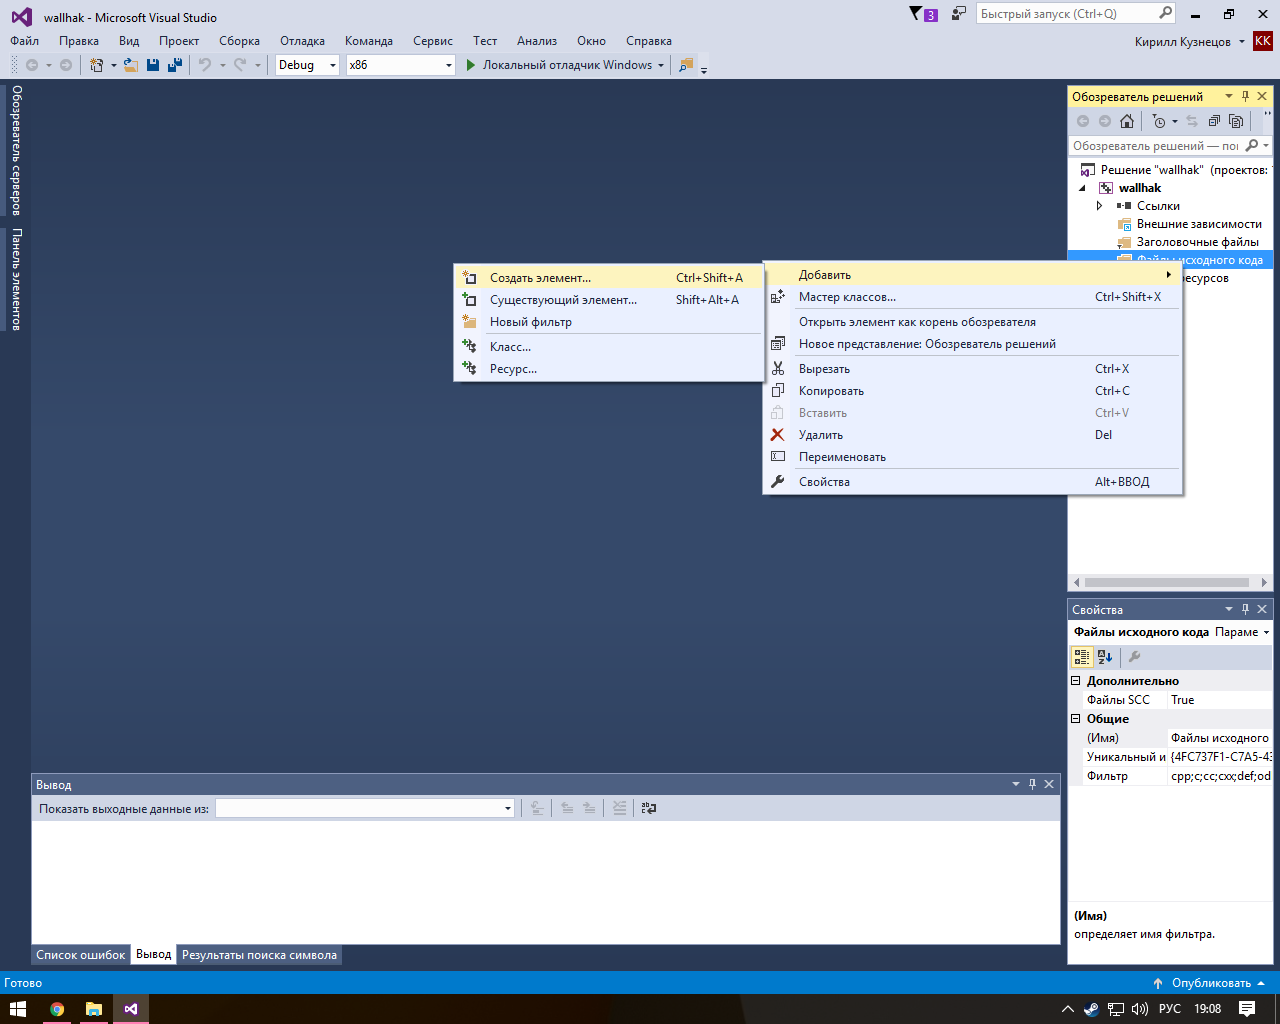Click the Categorized view icon in Properties
Screen dimensions: 1280x1024
[x=1082, y=657]
